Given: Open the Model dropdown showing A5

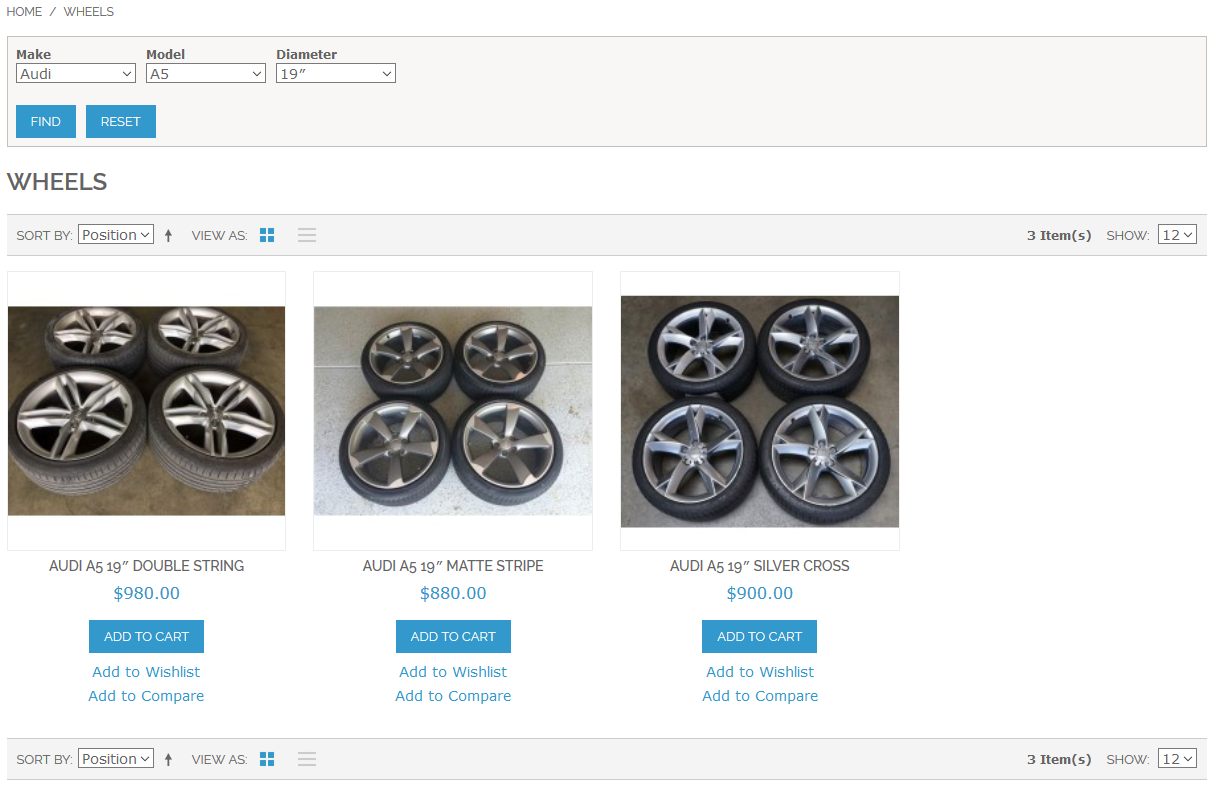Looking at the screenshot, I should click(x=205, y=74).
